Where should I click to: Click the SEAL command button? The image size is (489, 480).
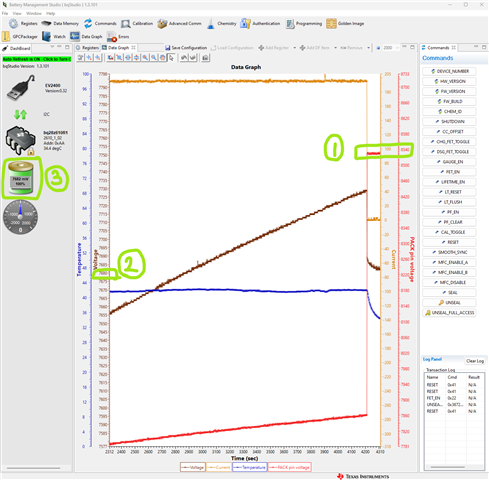(449, 293)
